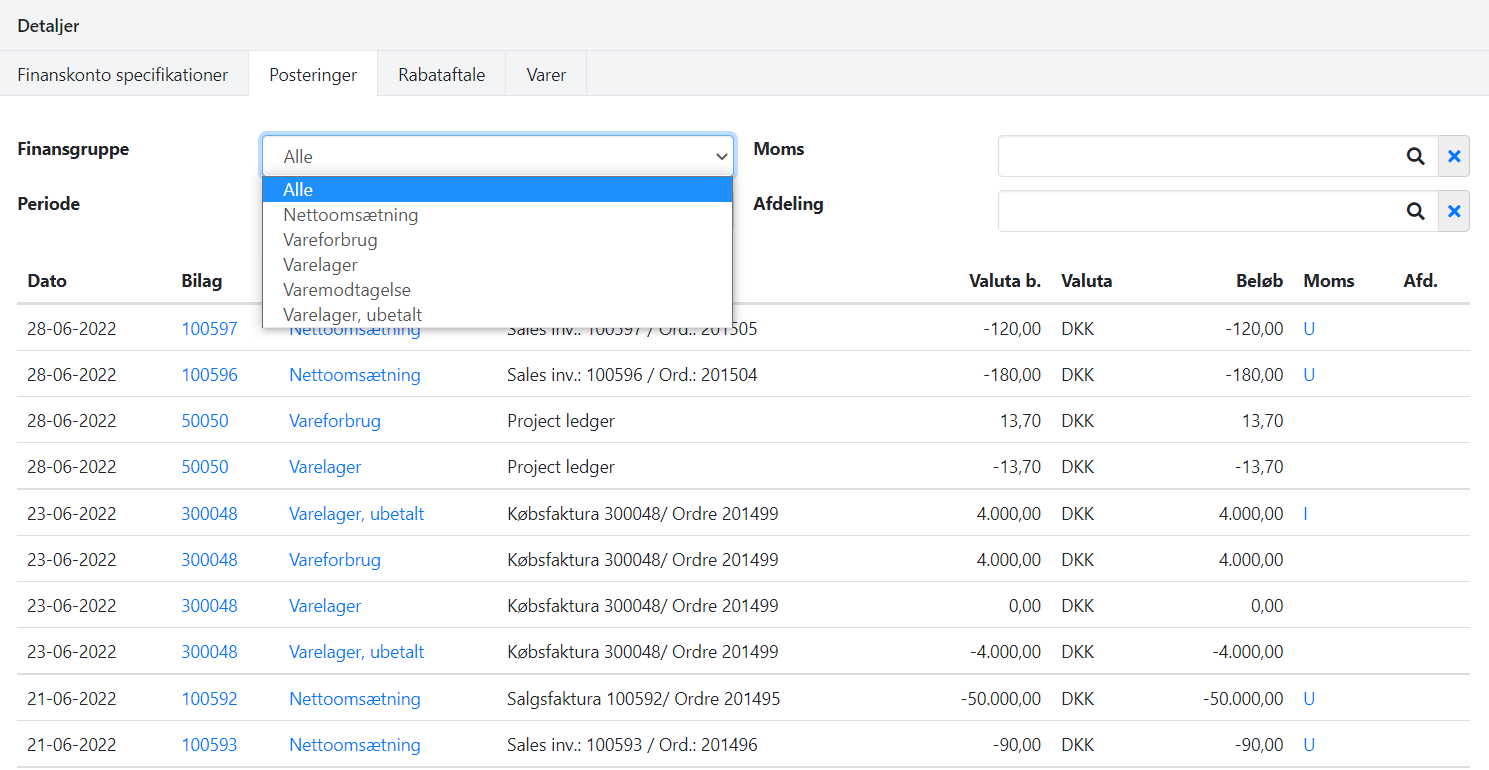
Task: Click the 13,70 Beløb value
Action: [1263, 421]
